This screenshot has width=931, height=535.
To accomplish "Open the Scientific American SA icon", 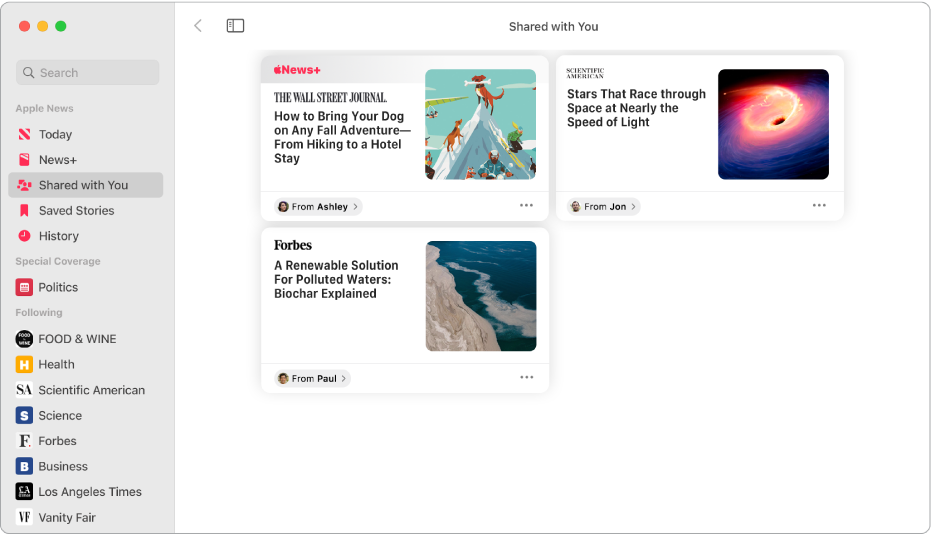I will click(24, 390).
